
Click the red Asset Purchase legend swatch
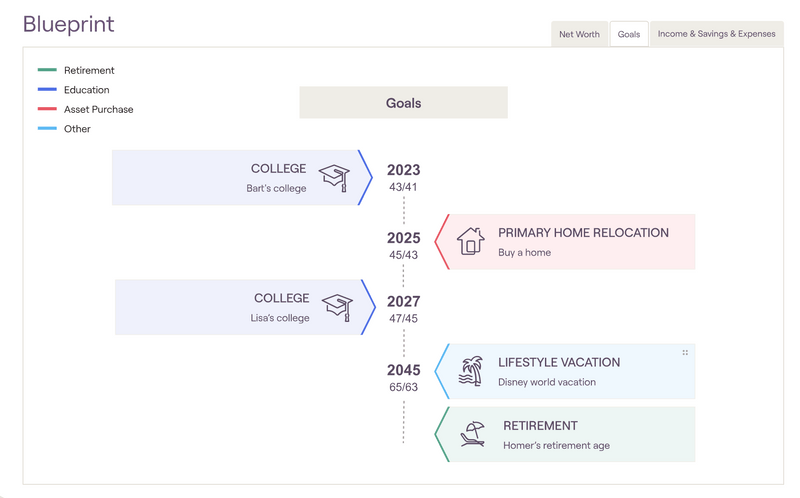click(x=47, y=109)
